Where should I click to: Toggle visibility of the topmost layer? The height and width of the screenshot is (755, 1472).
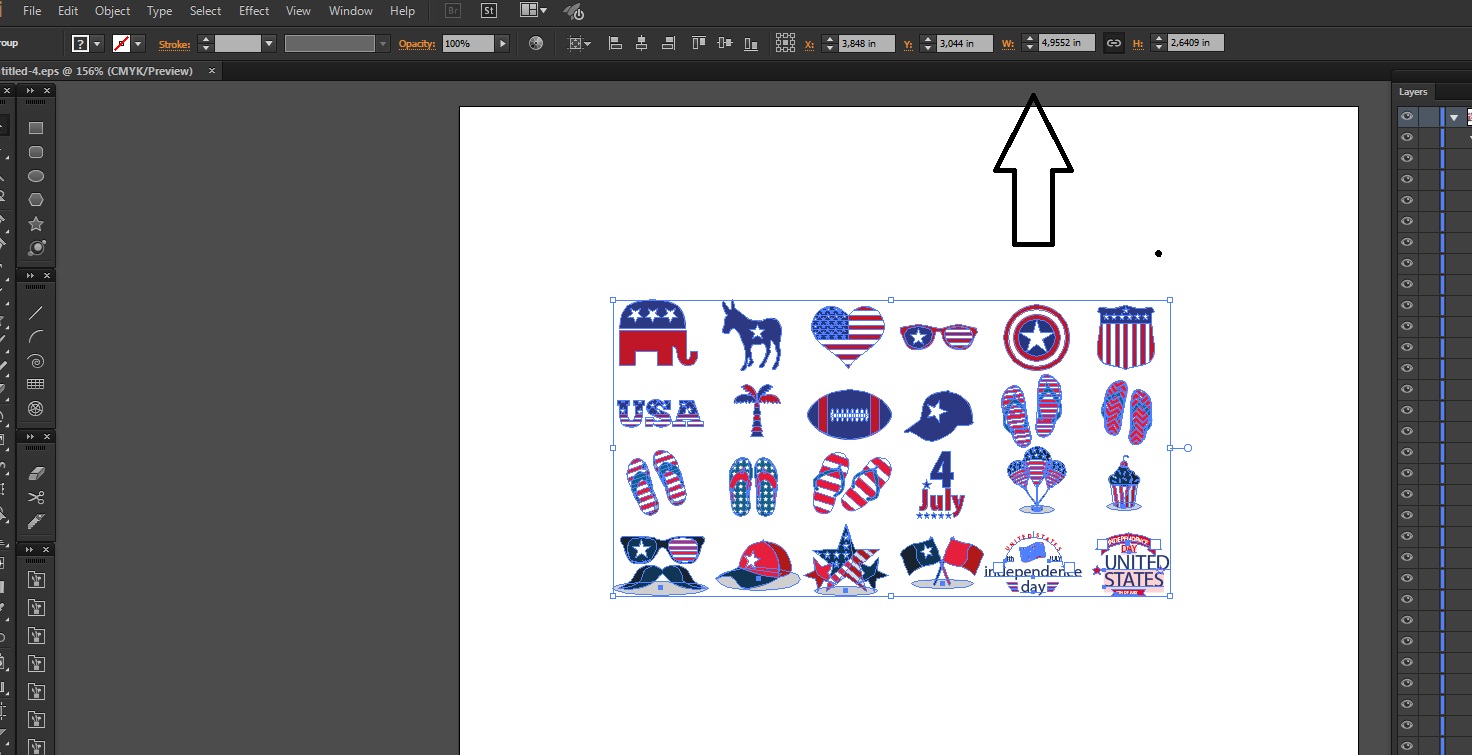[1407, 116]
